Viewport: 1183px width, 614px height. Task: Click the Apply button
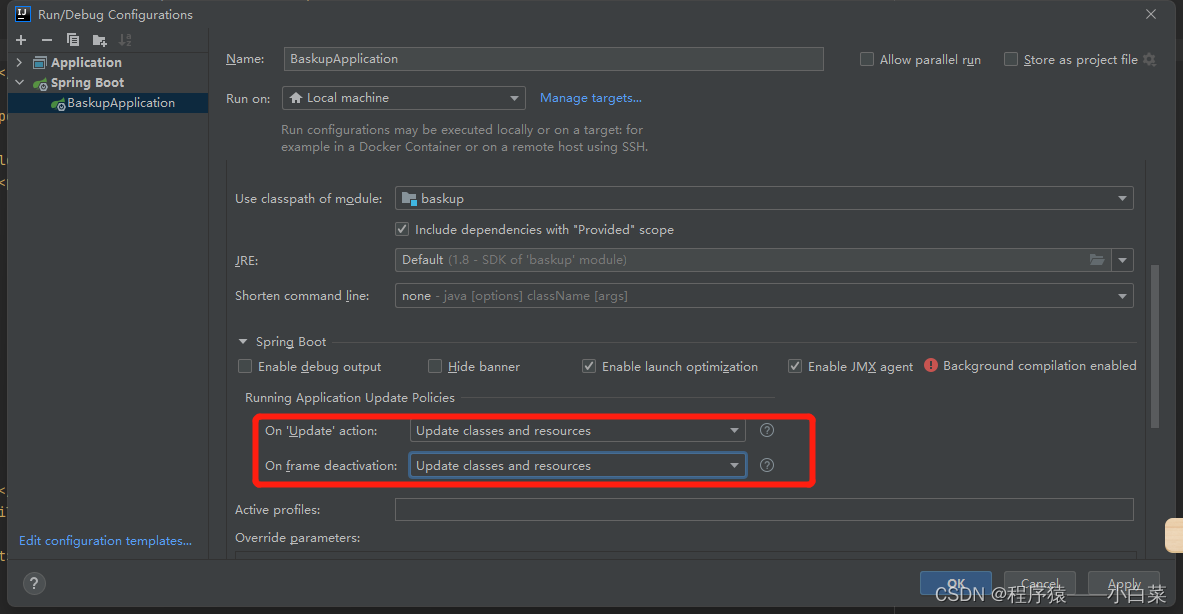click(x=1123, y=584)
